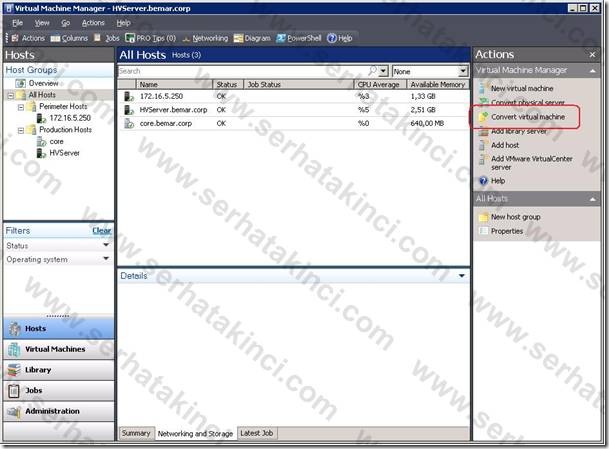Select 172.16.5.250 under Perimeter Hosts
This screenshot has height=449, width=609.
coord(70,118)
